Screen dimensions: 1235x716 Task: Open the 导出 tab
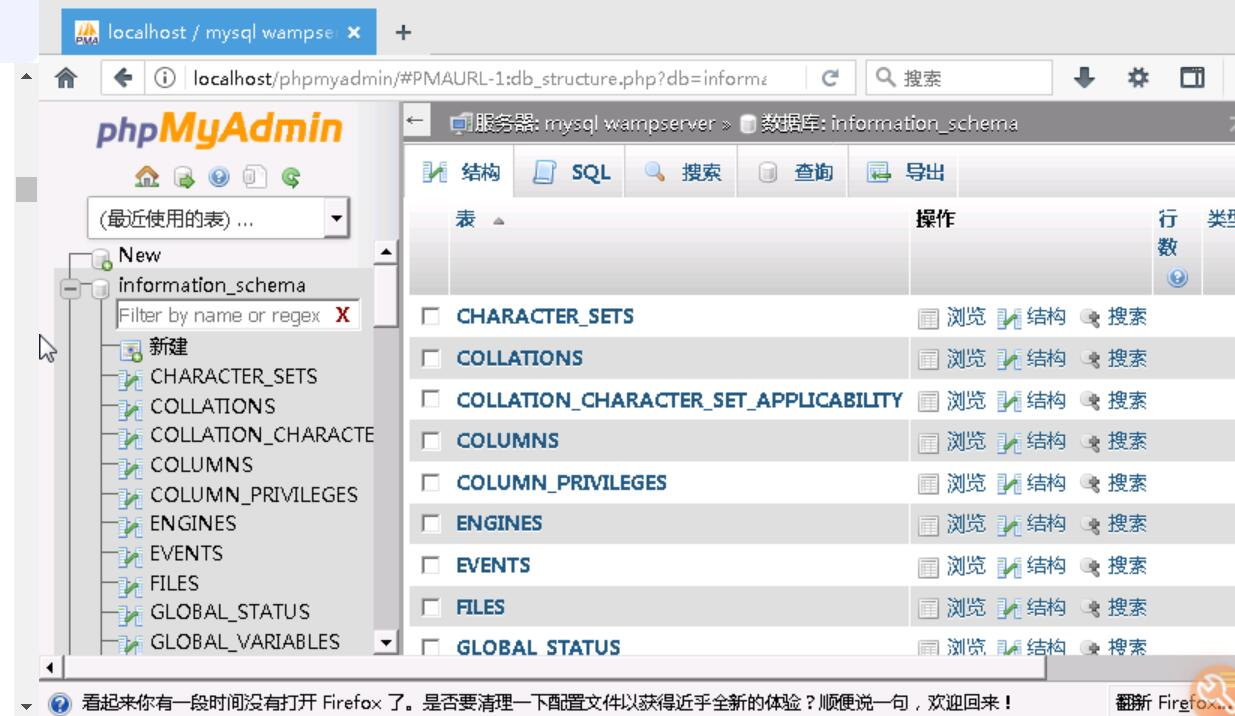(x=904, y=174)
